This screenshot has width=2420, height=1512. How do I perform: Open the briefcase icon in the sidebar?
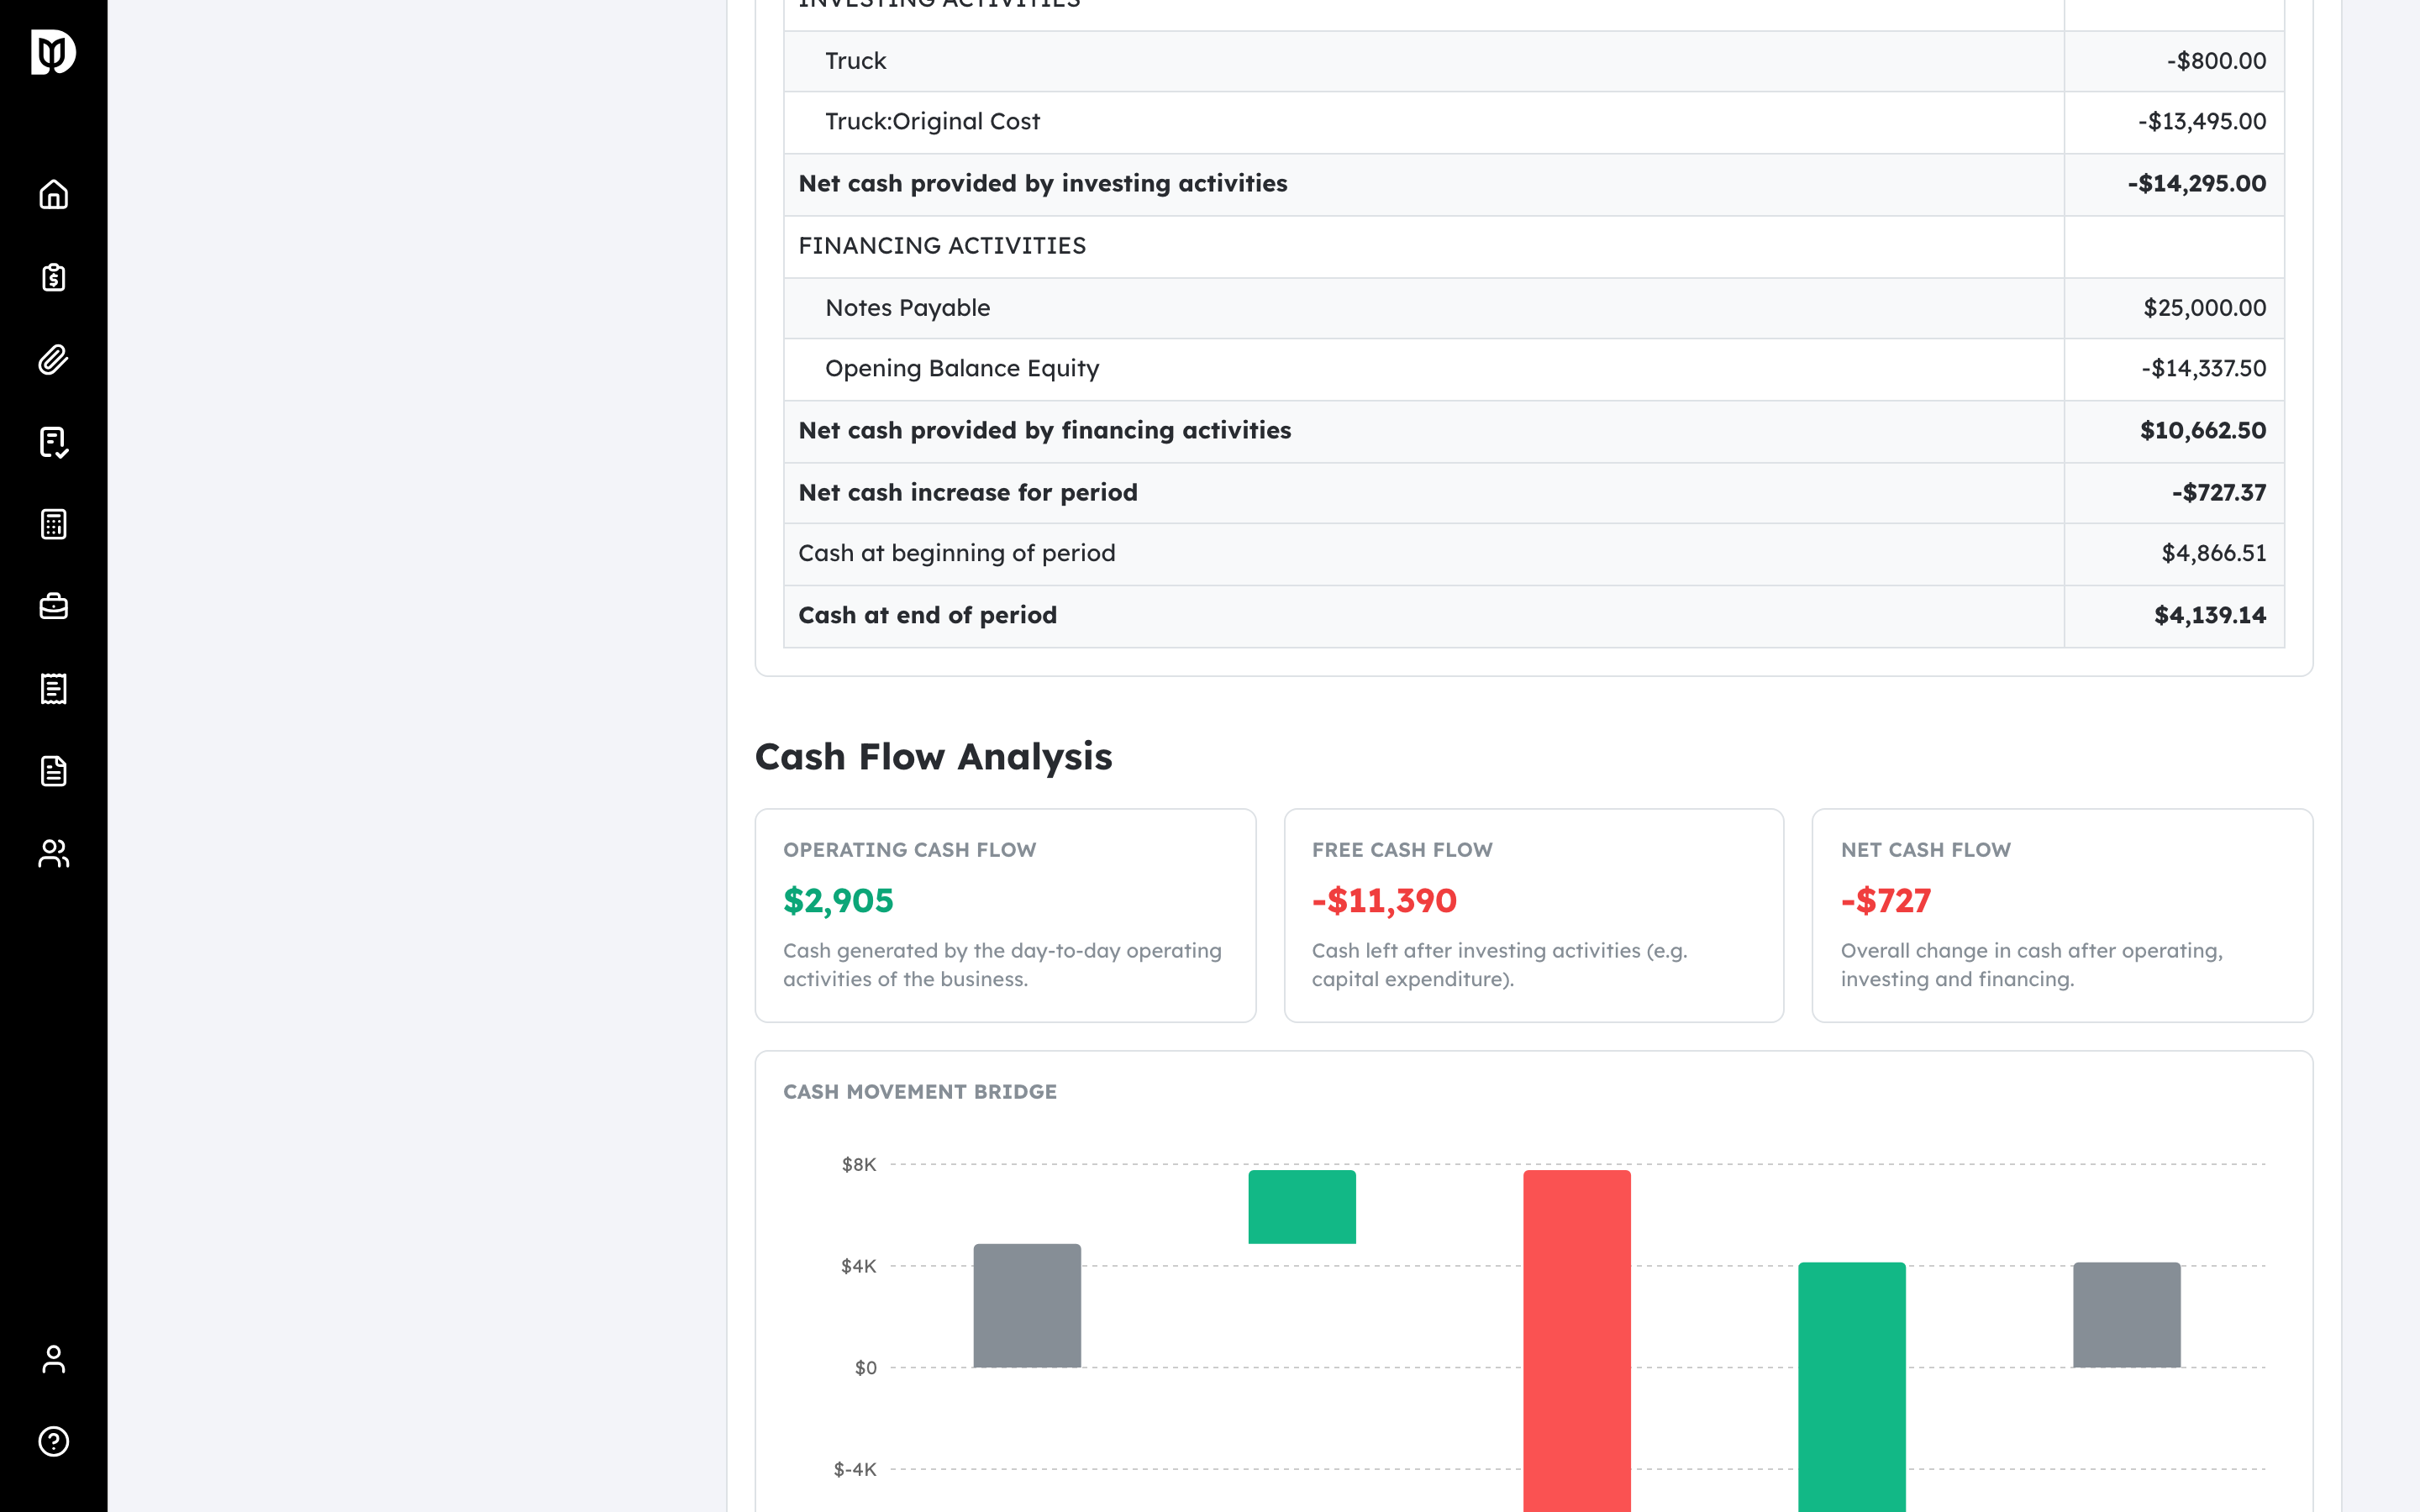(53, 606)
